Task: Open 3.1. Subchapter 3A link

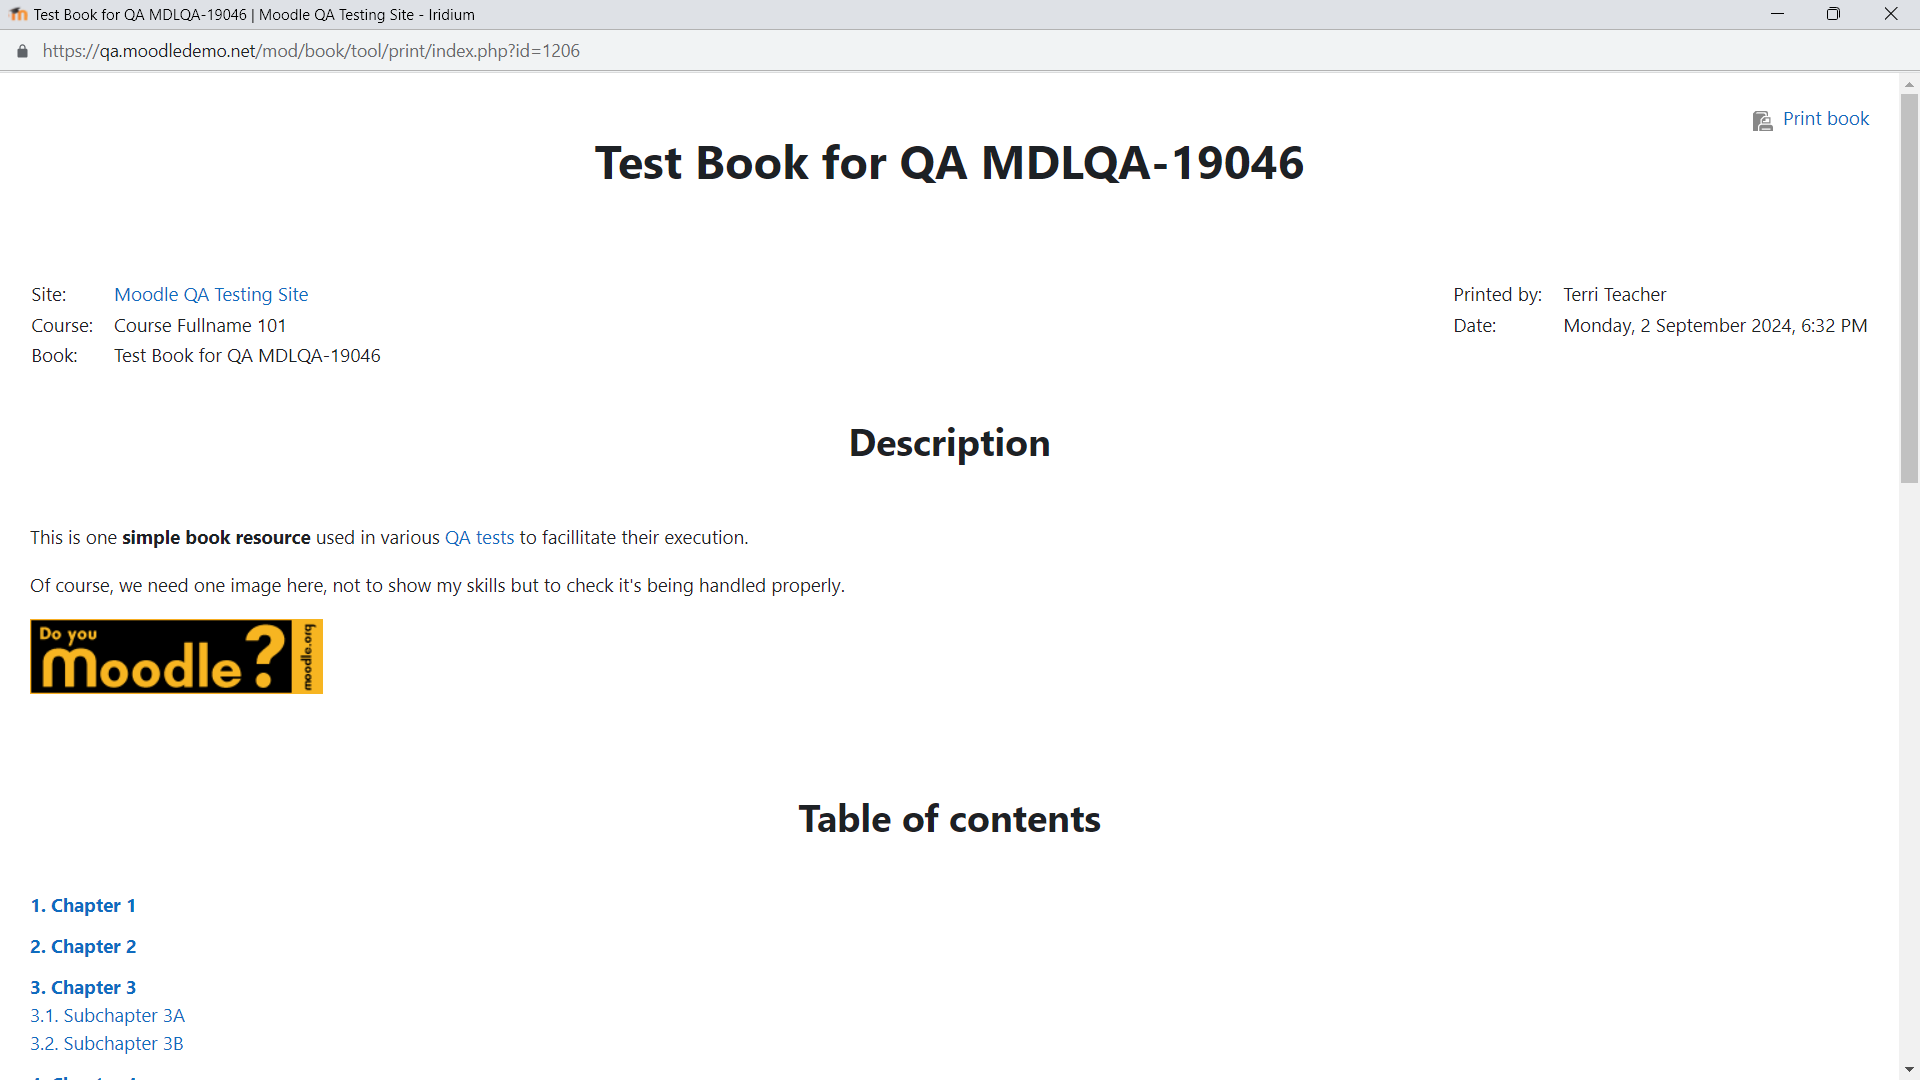Action: [x=107, y=1015]
